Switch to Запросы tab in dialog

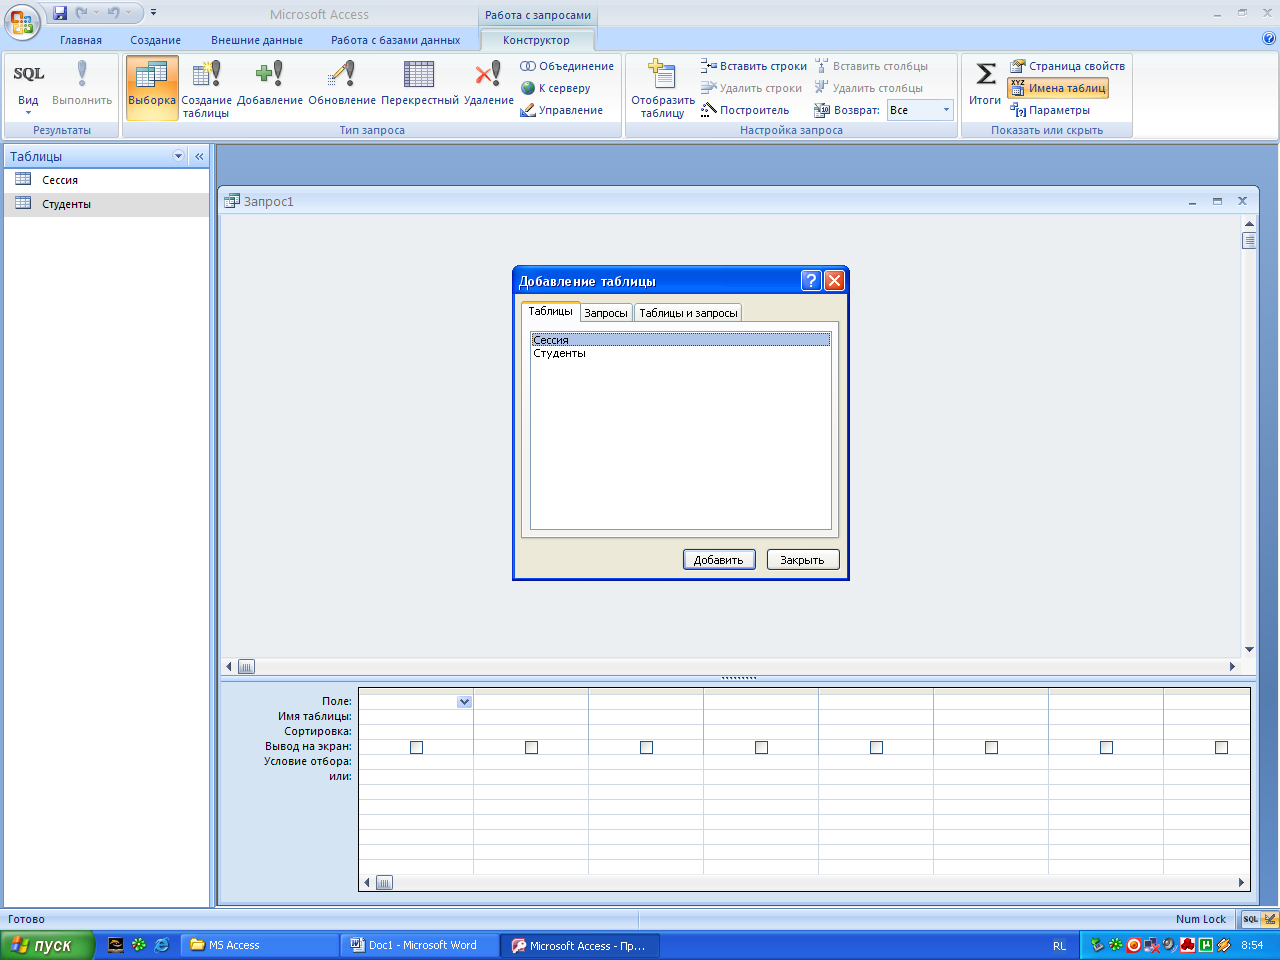click(x=606, y=313)
